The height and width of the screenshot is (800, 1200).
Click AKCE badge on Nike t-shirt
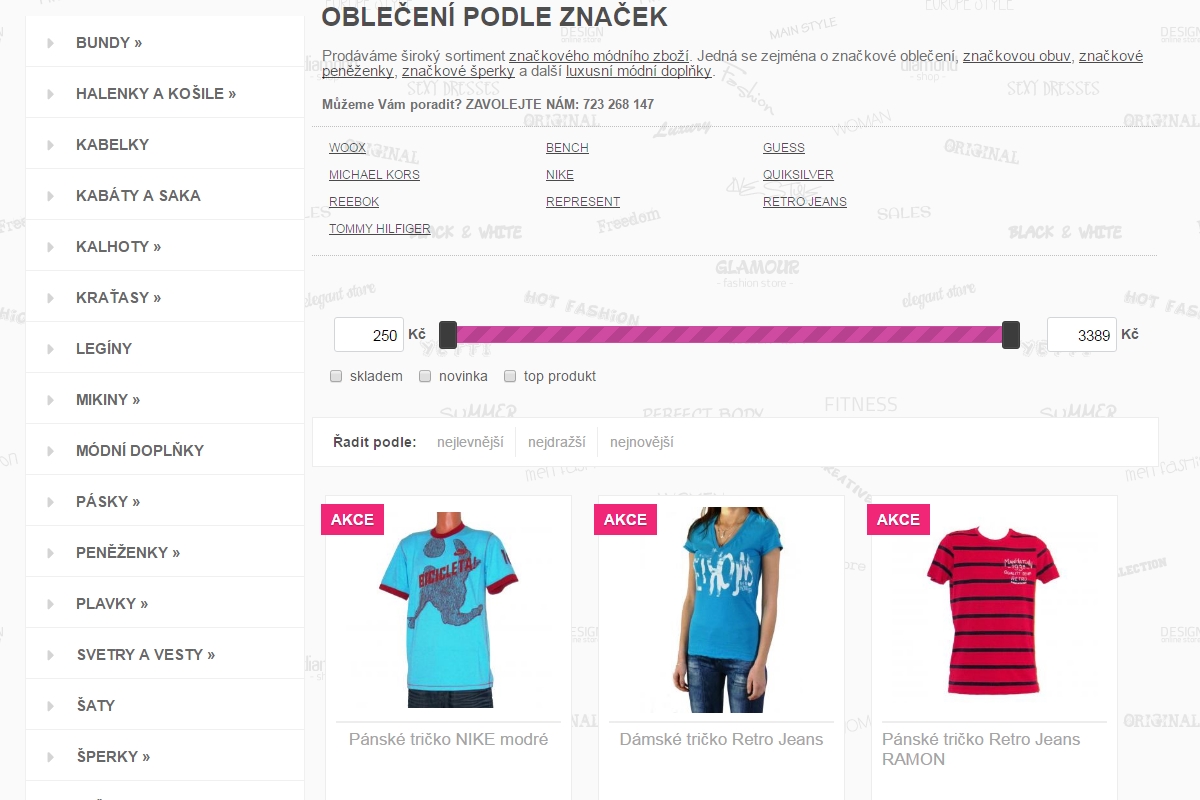tap(352, 519)
